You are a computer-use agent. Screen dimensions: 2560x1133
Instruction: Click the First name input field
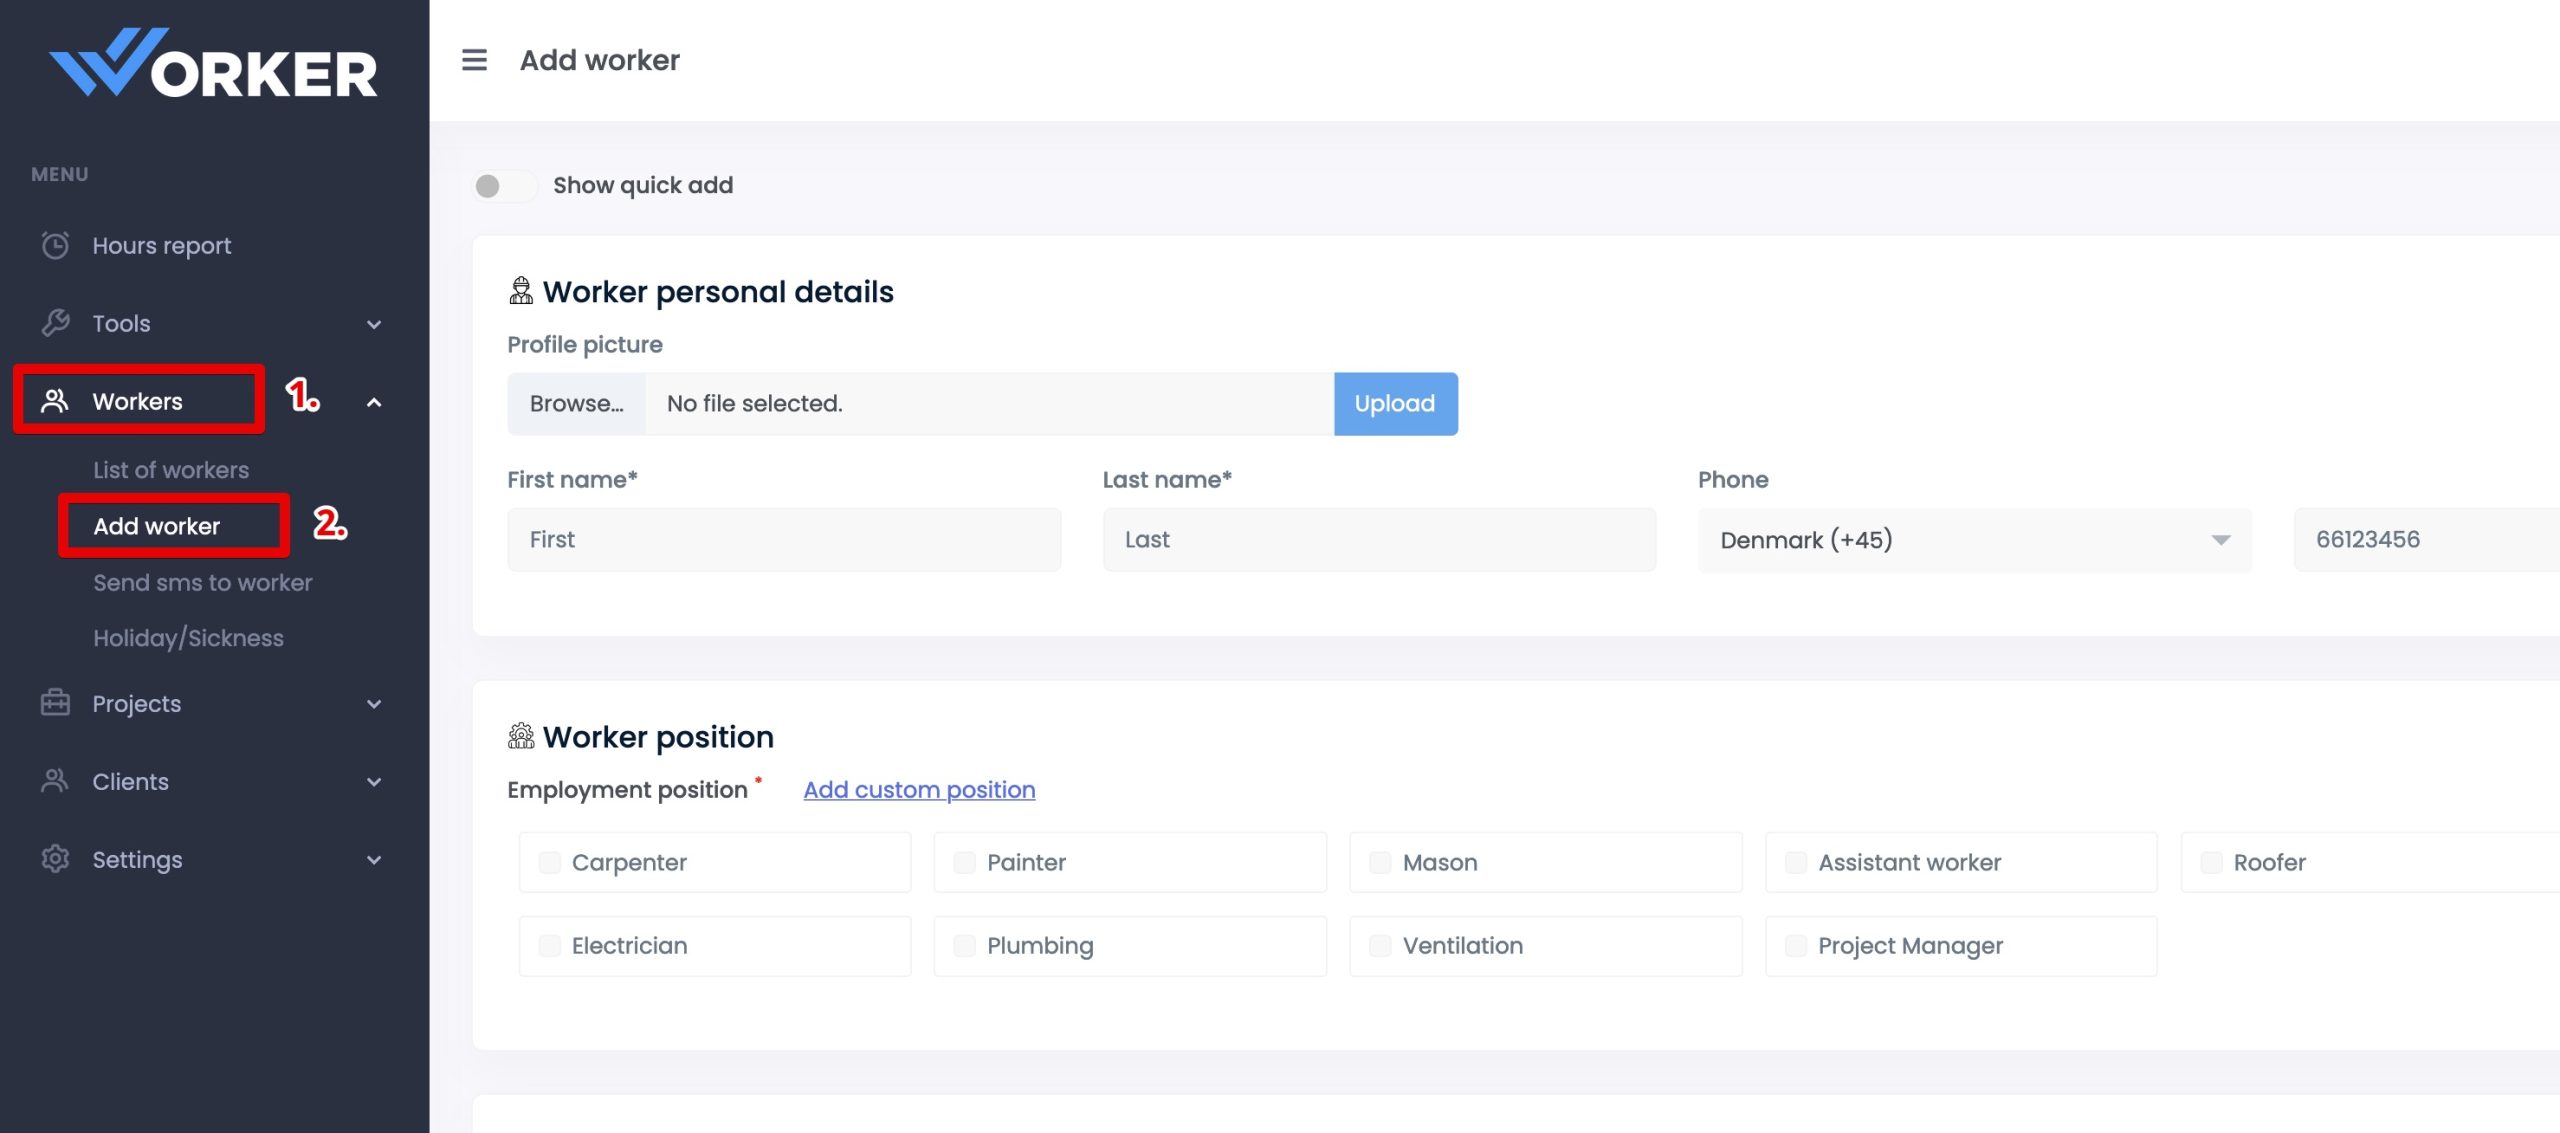(x=783, y=540)
